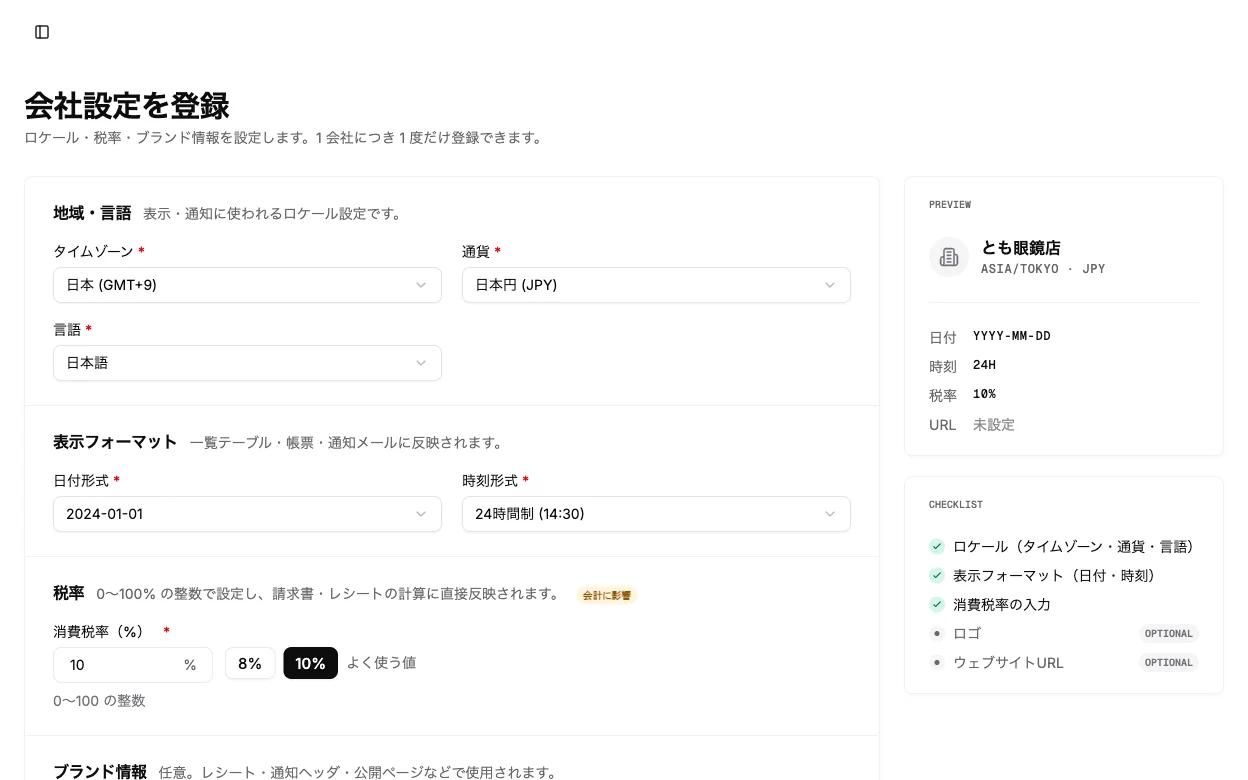
Task: Click the 消費税率 input field
Action: tap(133, 665)
